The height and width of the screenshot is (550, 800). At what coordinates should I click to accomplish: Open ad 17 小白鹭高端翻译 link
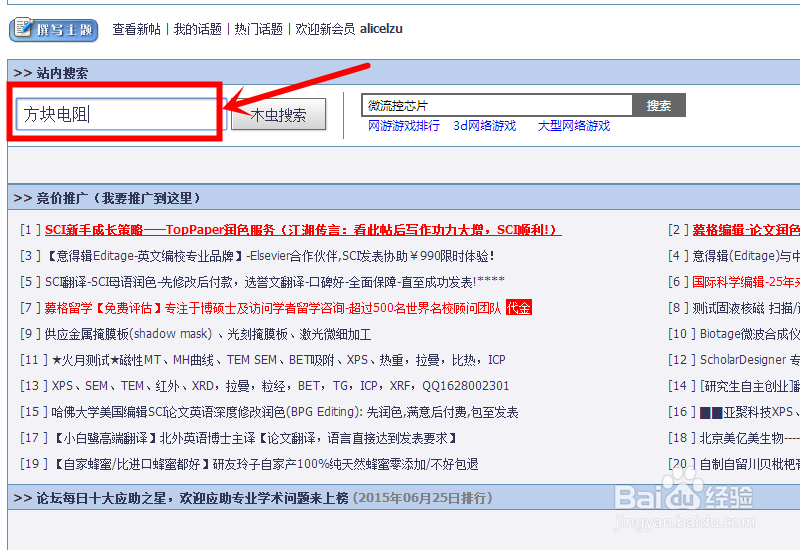click(254, 438)
